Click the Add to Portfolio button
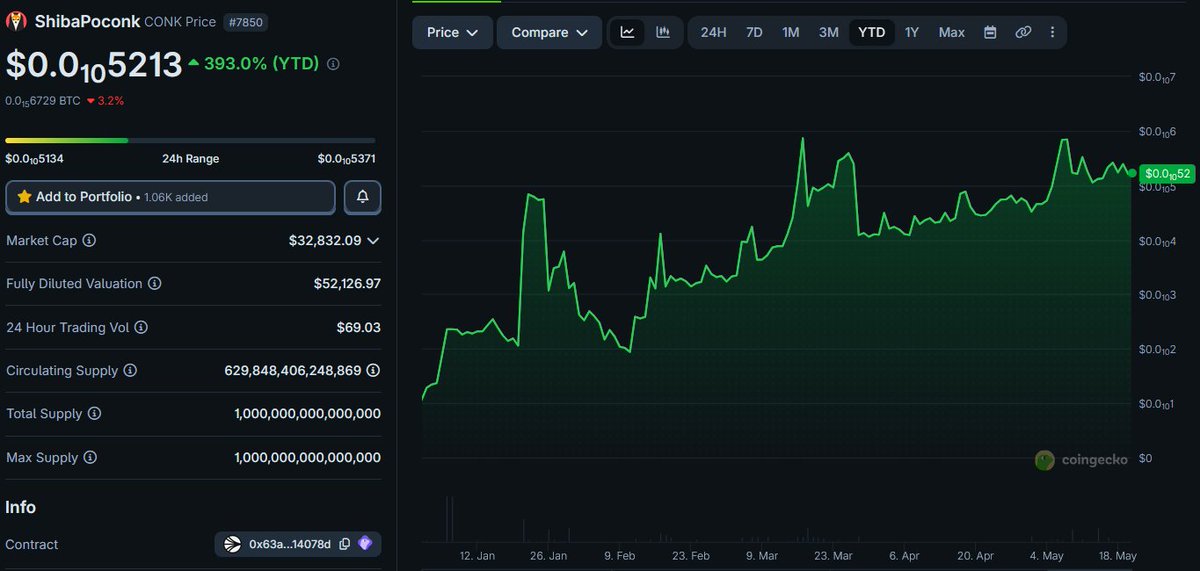This screenshot has width=1200, height=571. tap(170, 197)
